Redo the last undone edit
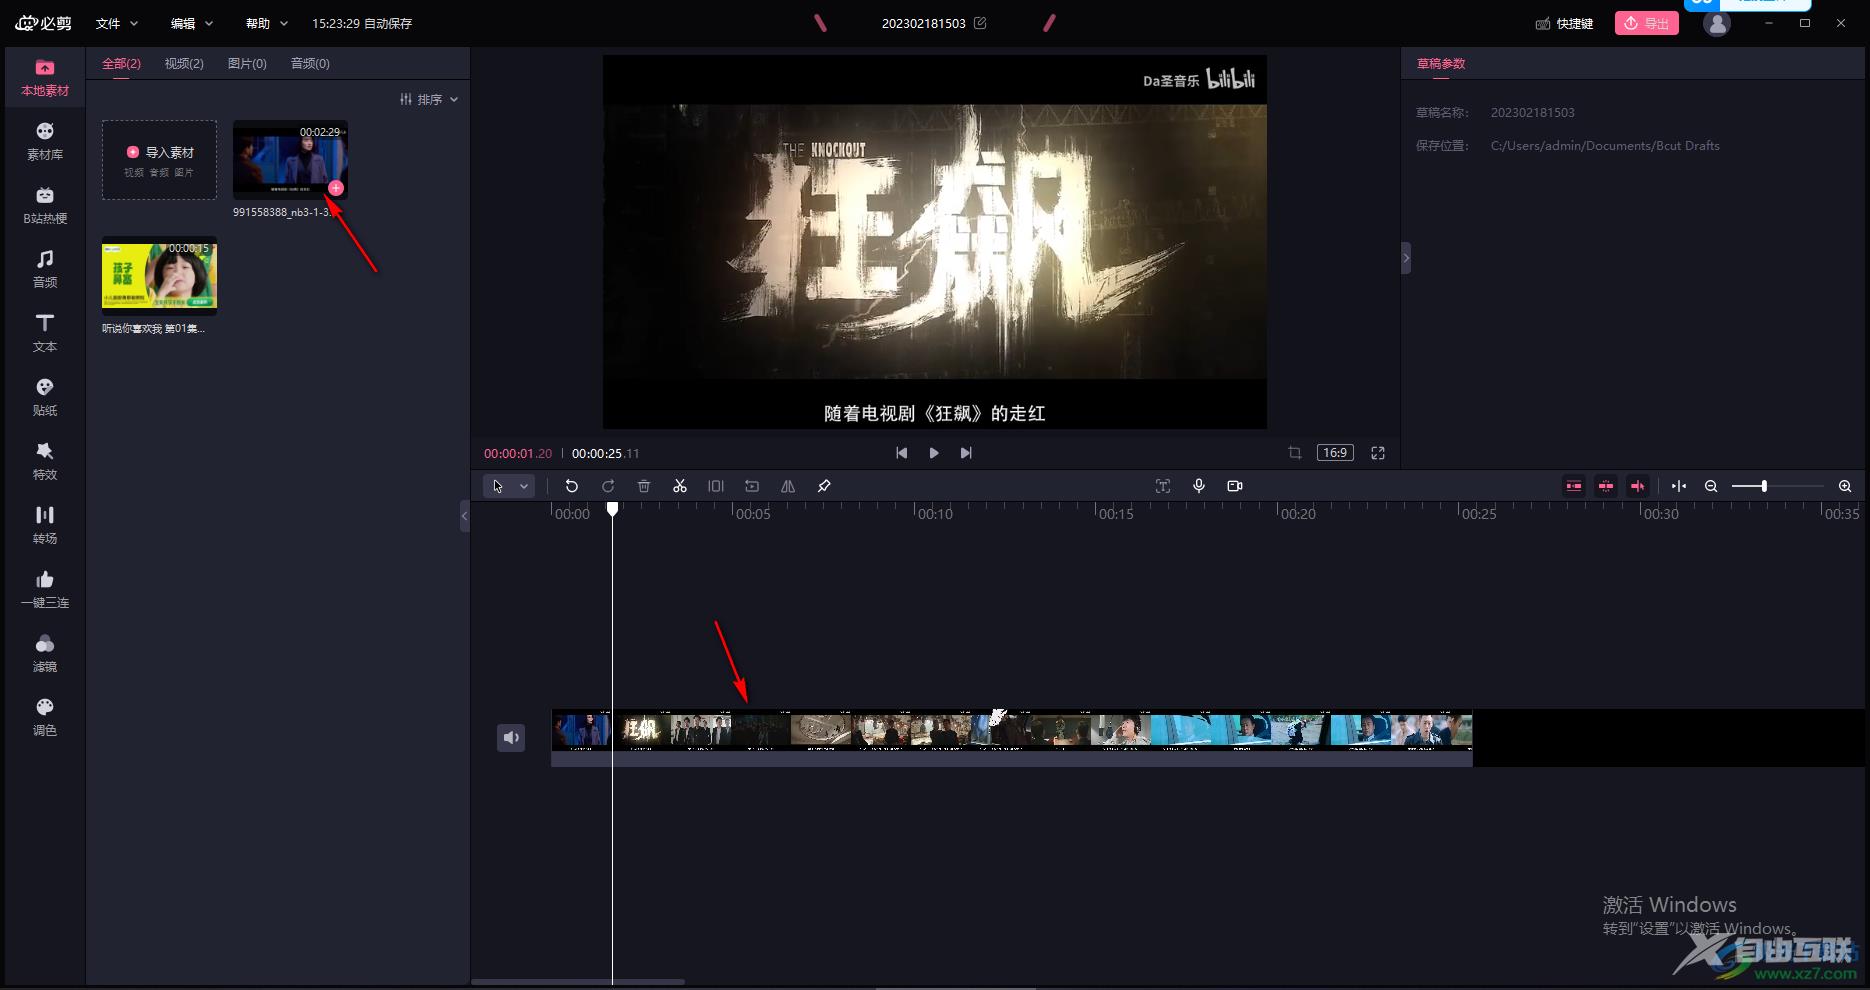 click(608, 486)
